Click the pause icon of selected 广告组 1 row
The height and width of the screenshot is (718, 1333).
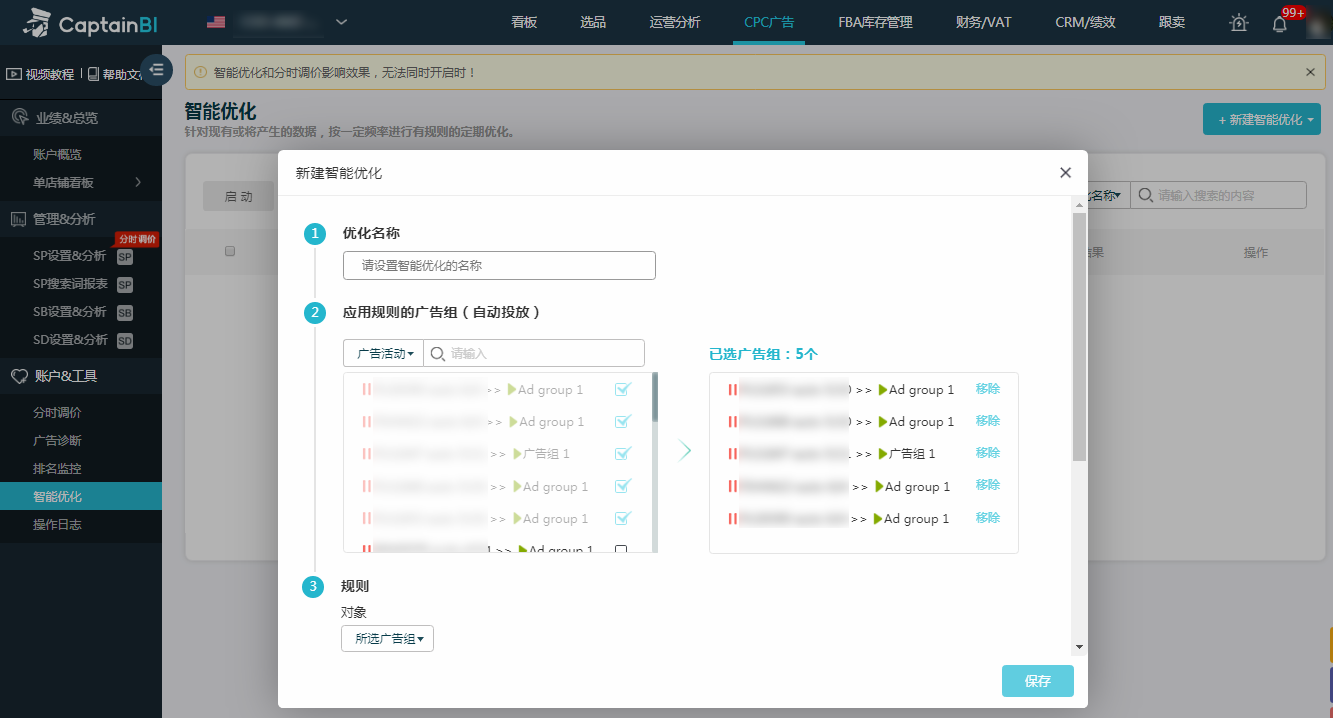[732, 454]
